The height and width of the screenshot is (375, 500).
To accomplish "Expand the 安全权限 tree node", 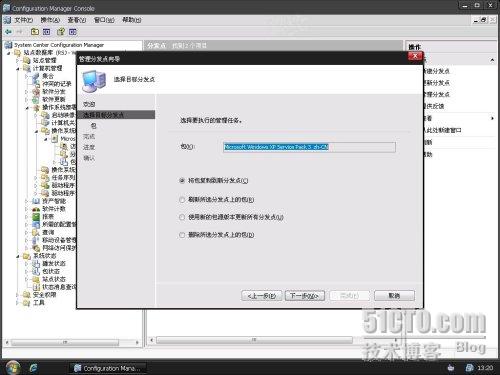I will click(18, 295).
